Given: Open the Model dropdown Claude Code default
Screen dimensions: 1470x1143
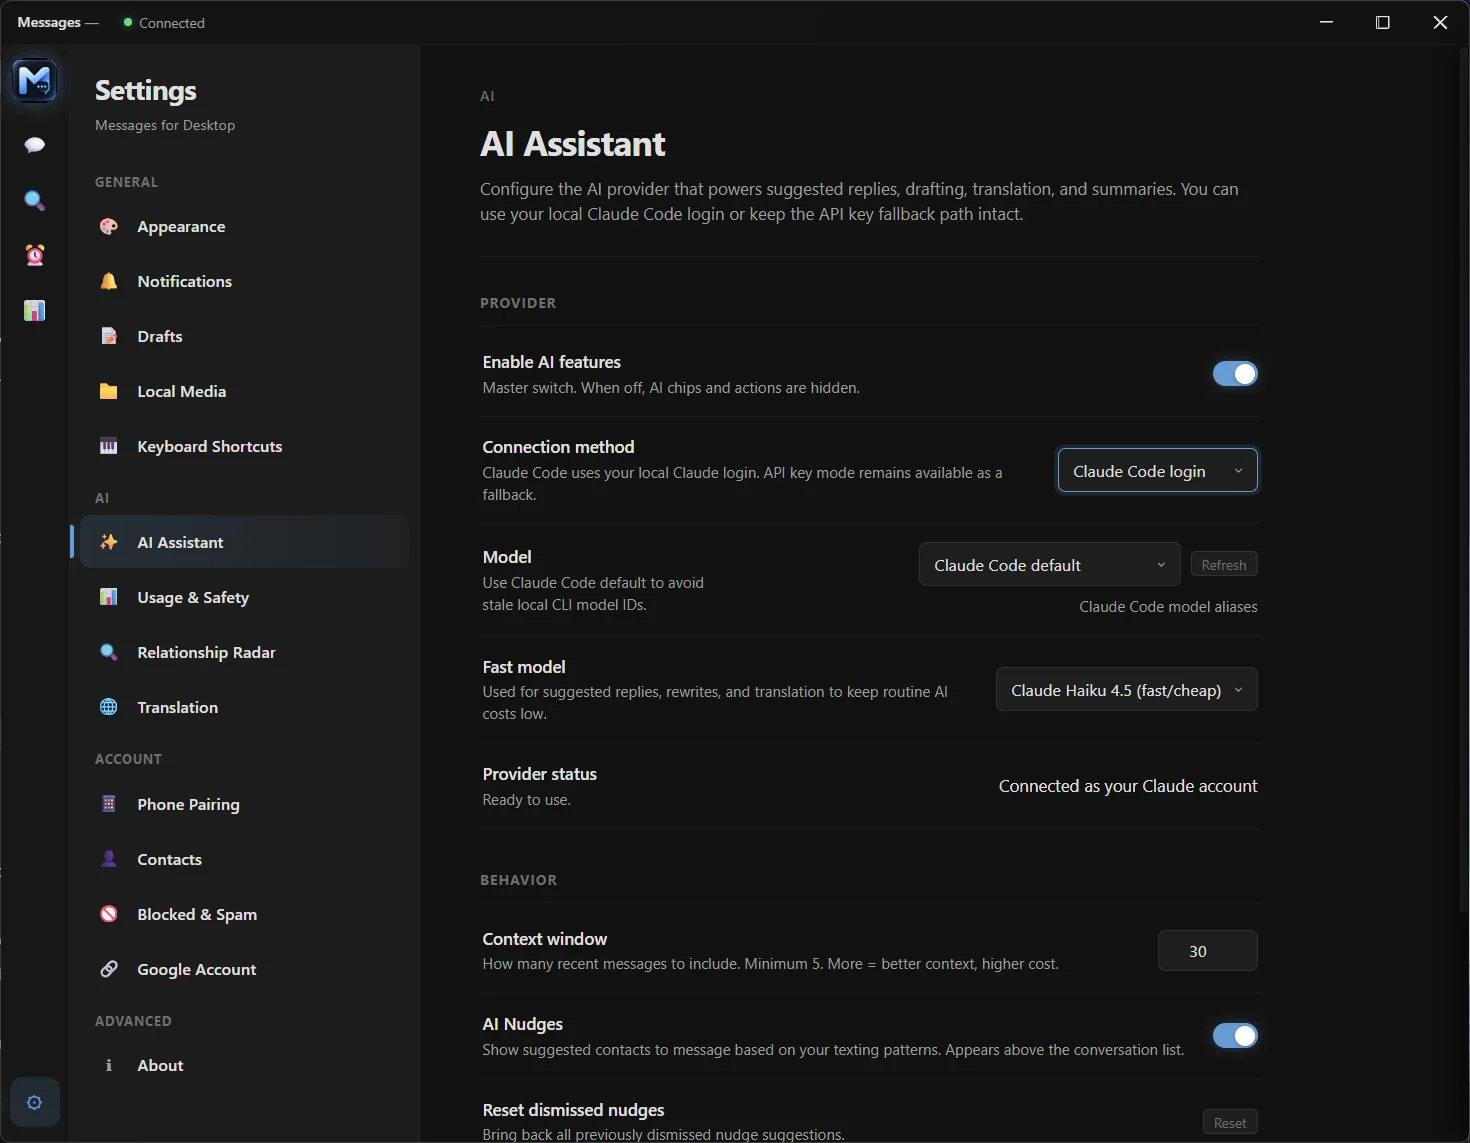Looking at the screenshot, I should (x=1049, y=565).
